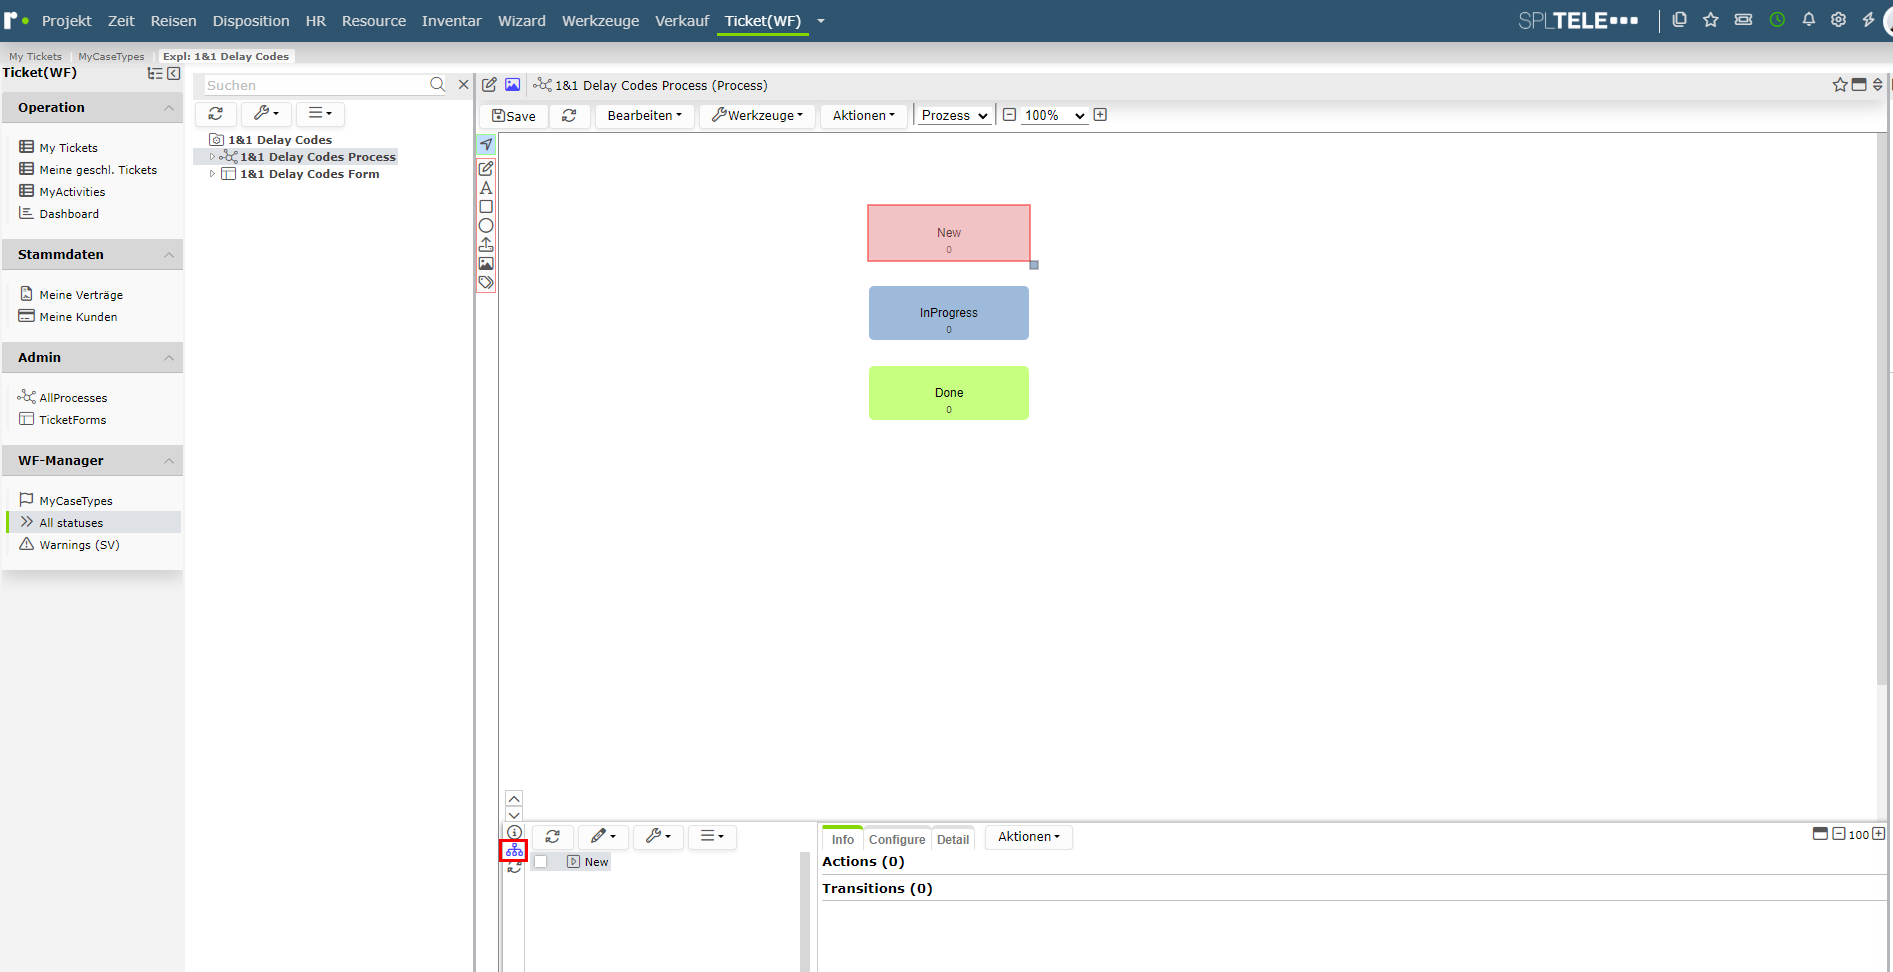Screen dimensions: 1893x972
Task: Collapse the Admin section
Action: [169, 358]
